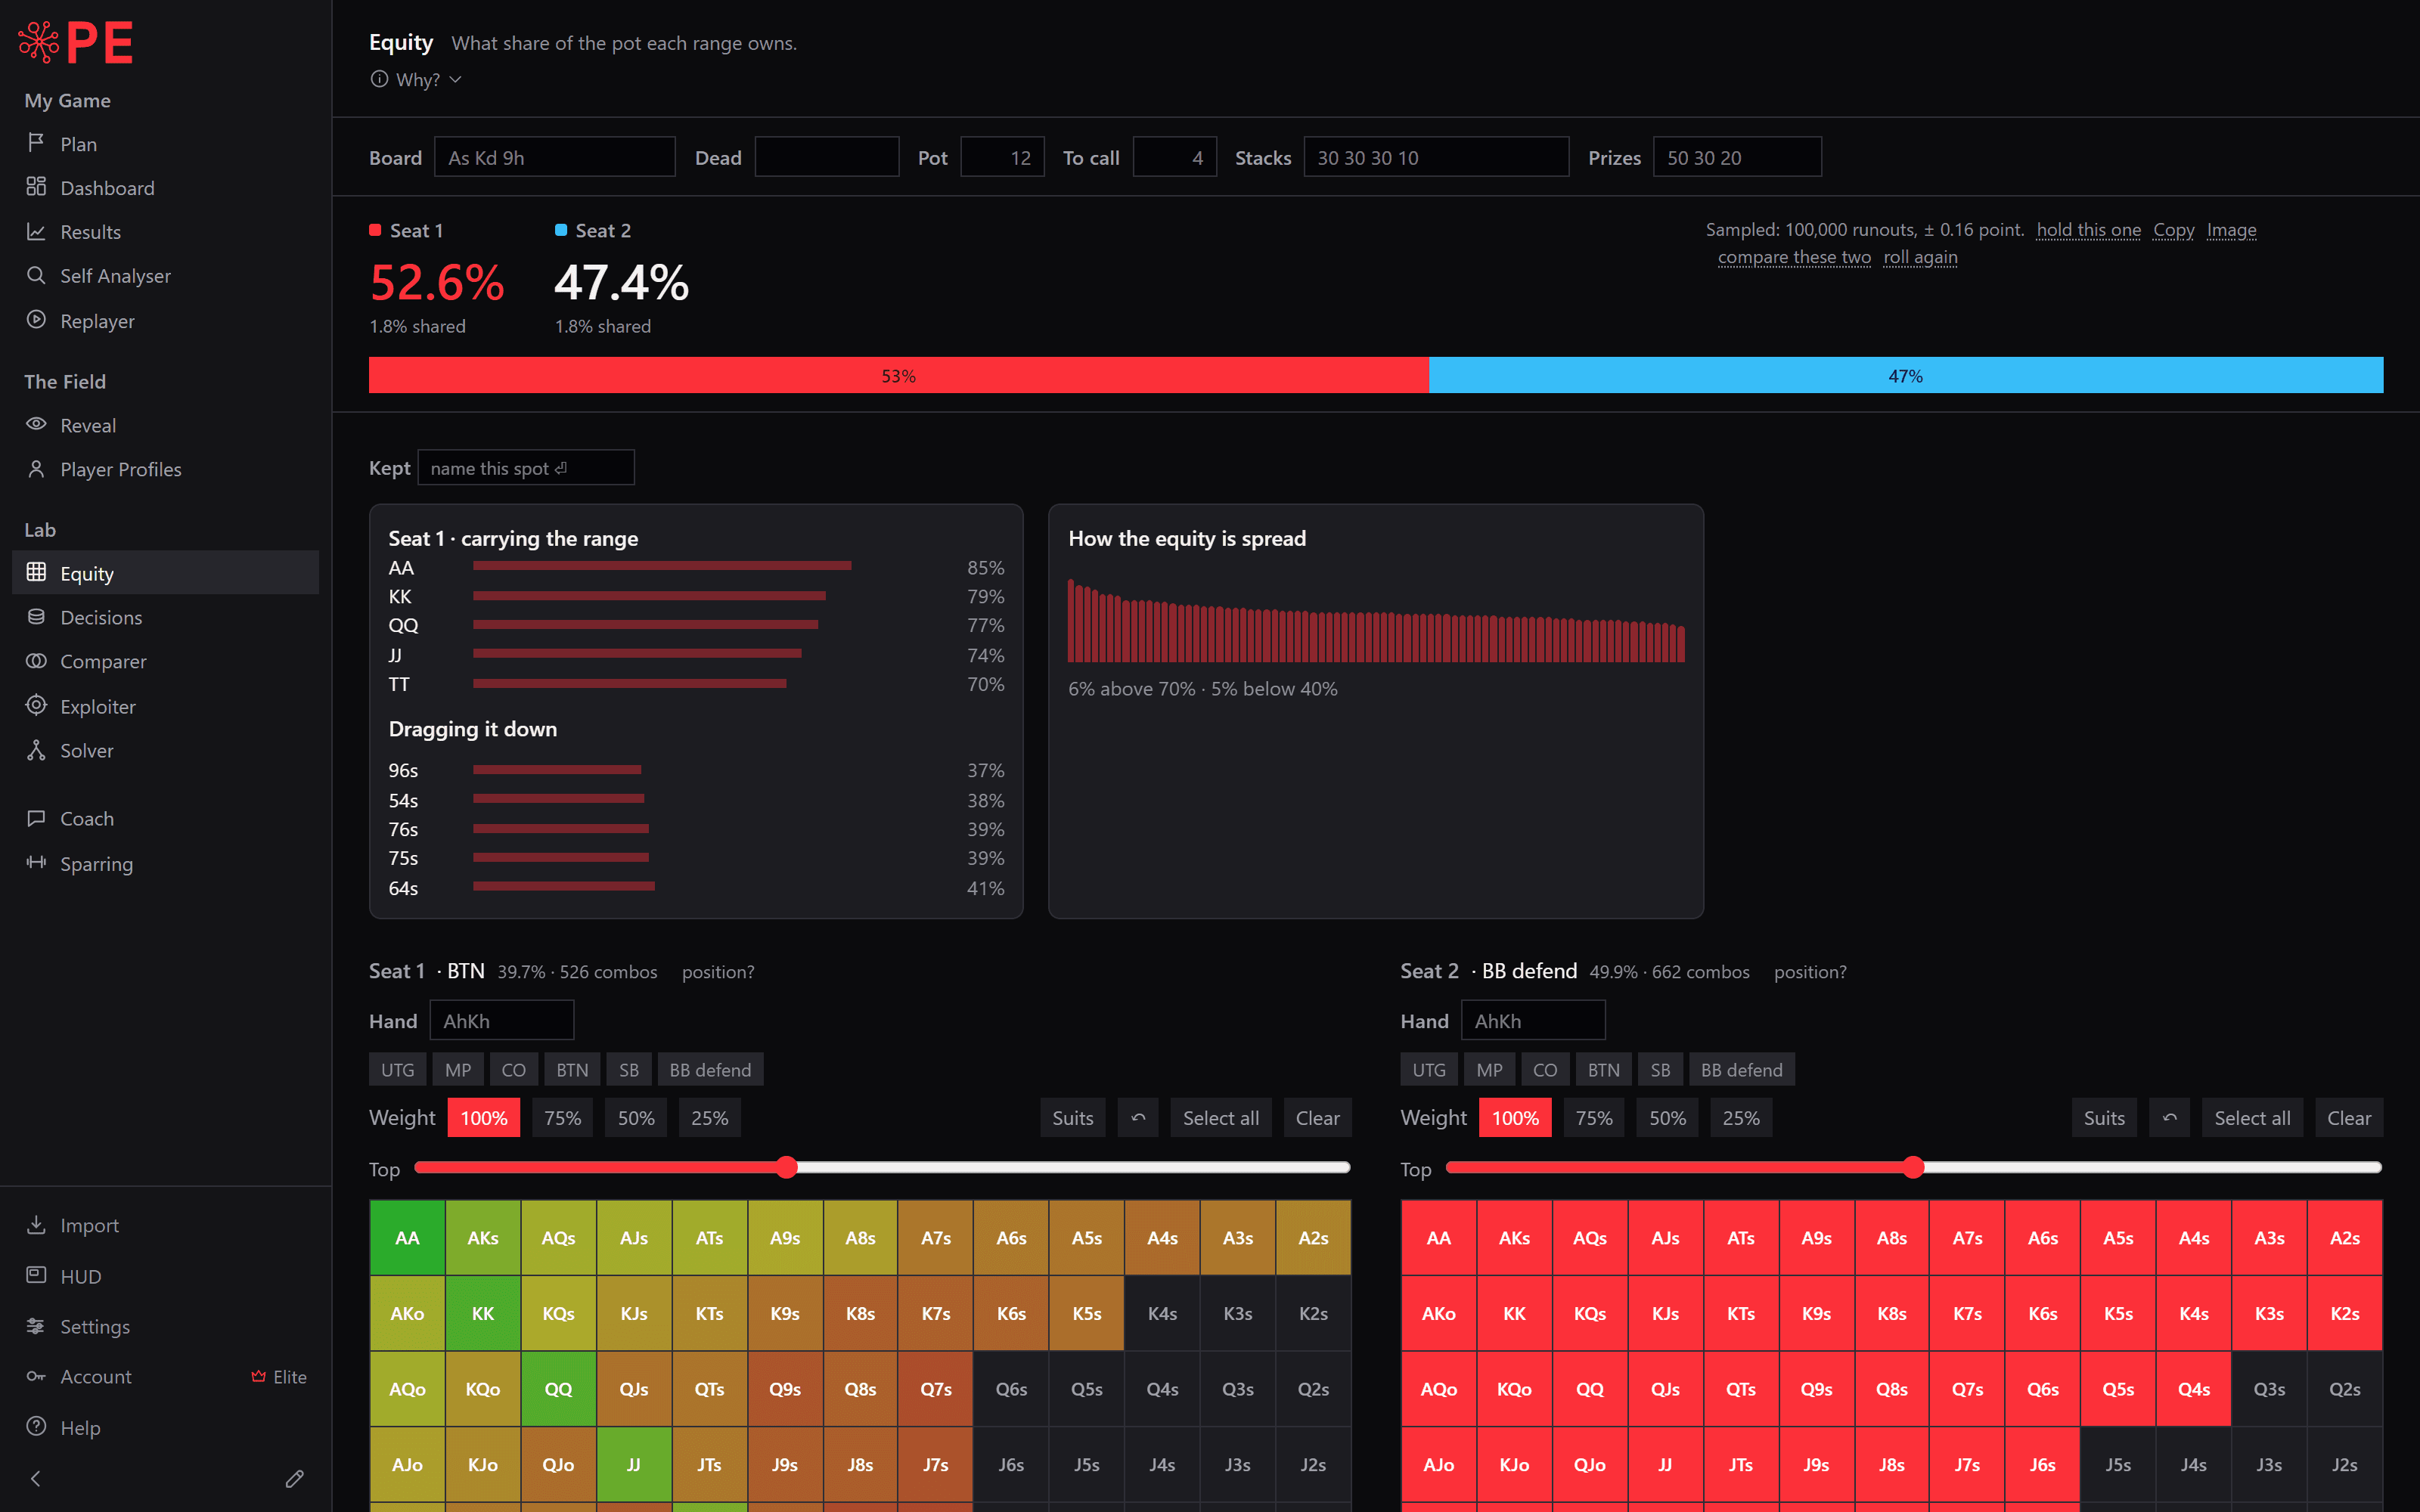Set Seat 2 weight to 75%
Image resolution: width=2420 pixels, height=1512 pixels.
click(1594, 1118)
